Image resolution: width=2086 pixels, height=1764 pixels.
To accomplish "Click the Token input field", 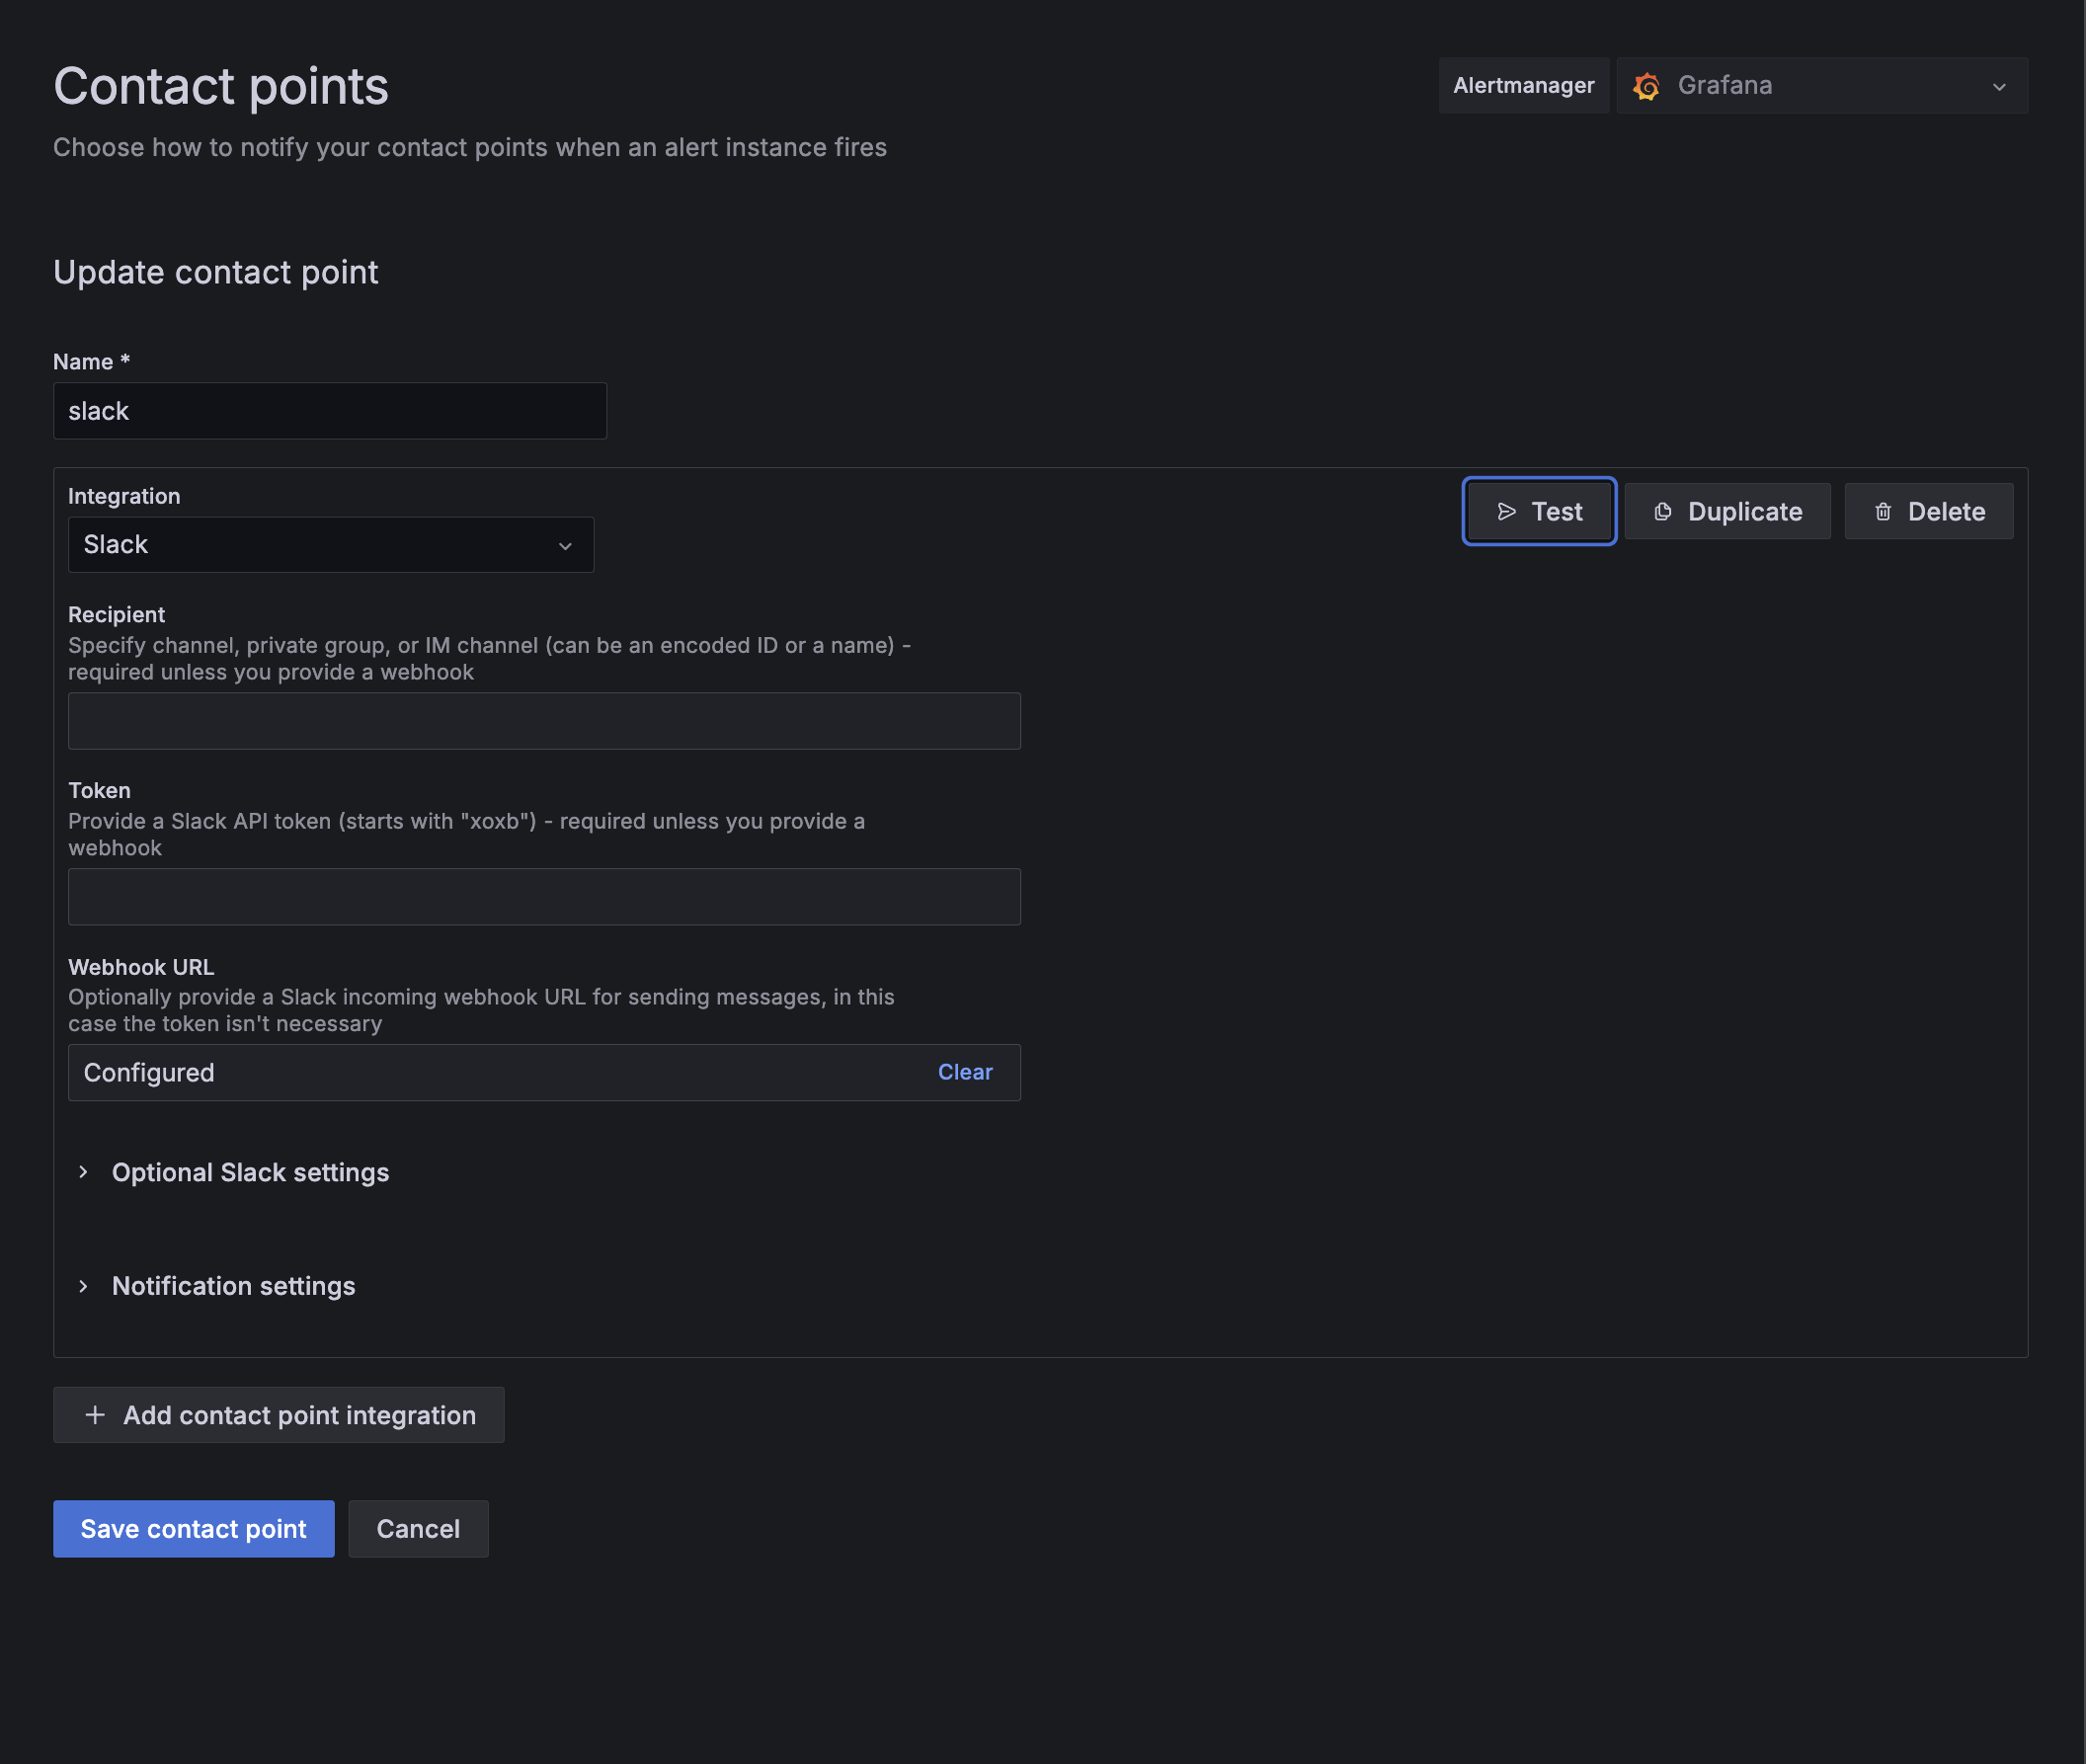I will 544,897.
